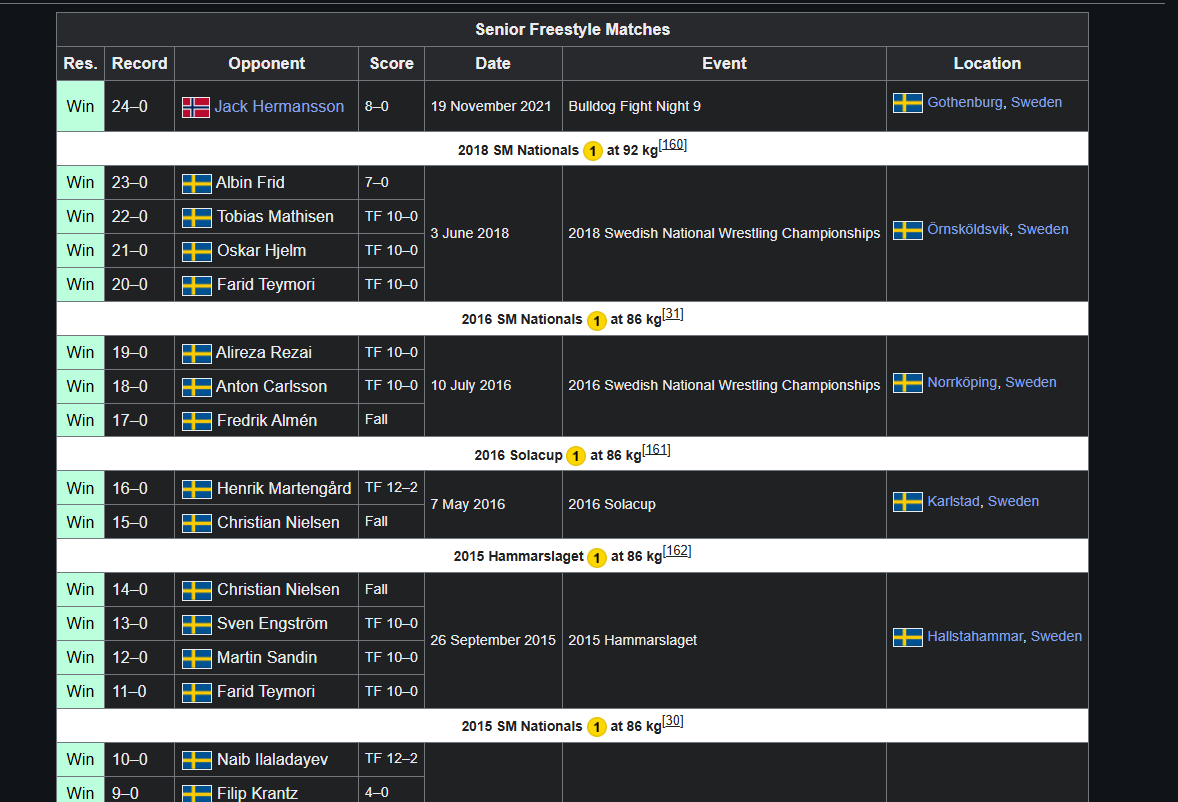Click the Win result cell for record 23–0

click(x=80, y=182)
